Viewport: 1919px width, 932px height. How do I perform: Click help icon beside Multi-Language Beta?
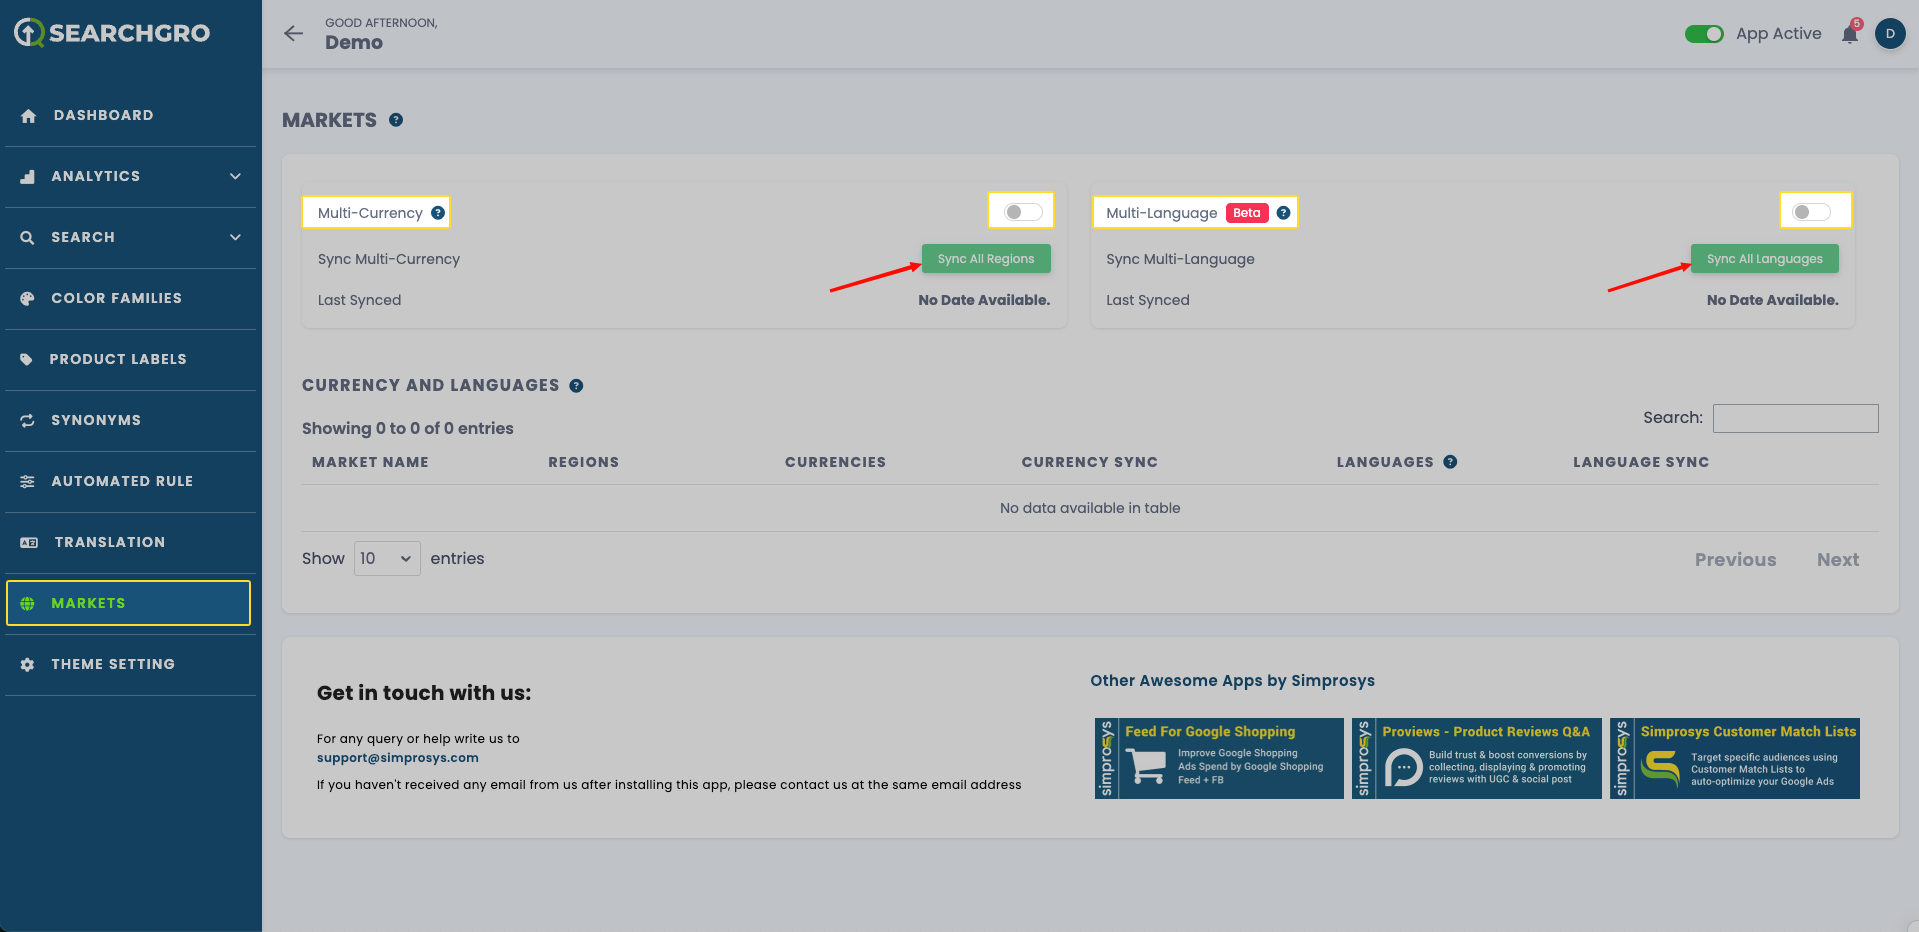point(1283,213)
